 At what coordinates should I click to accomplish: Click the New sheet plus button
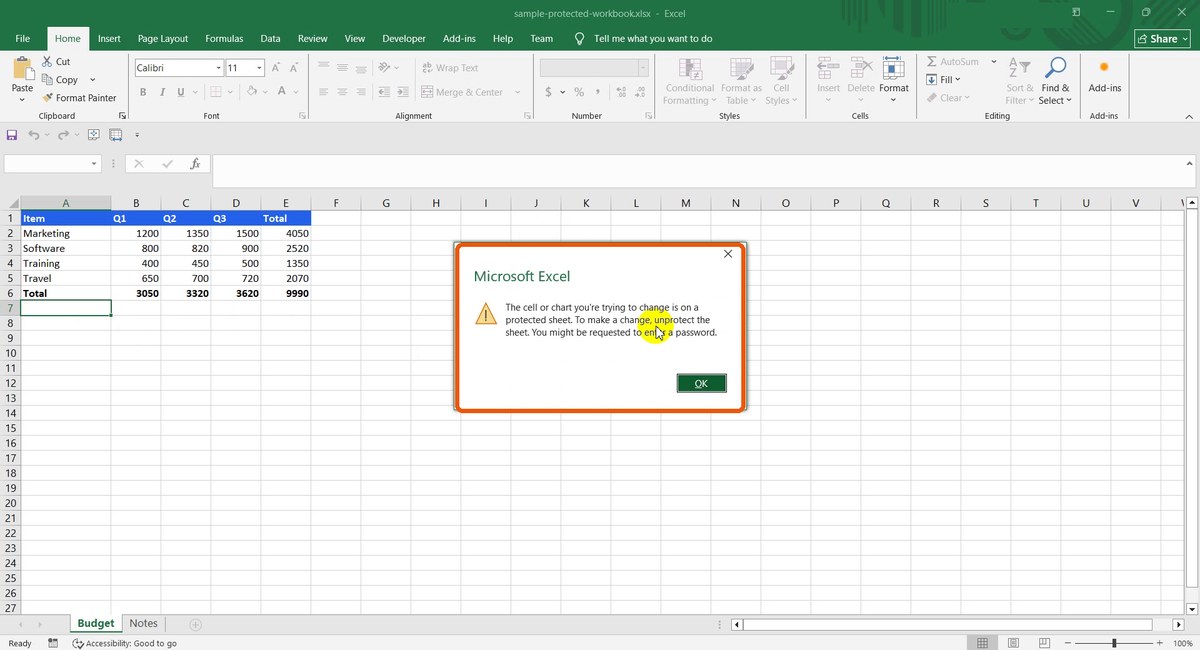click(x=195, y=625)
